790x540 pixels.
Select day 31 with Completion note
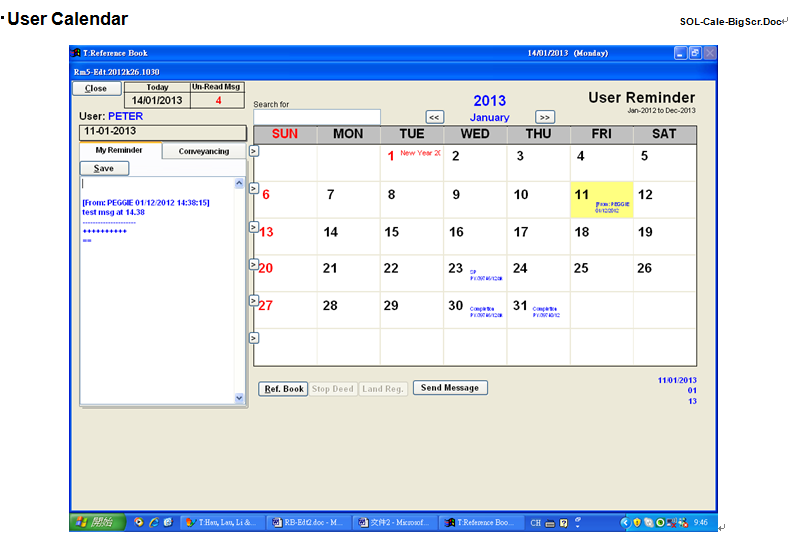pos(539,310)
